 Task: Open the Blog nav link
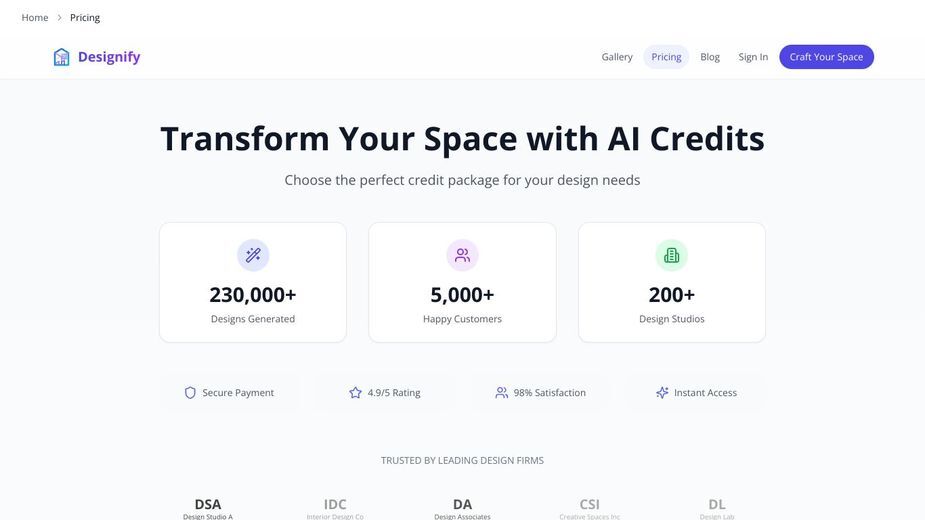(x=710, y=57)
